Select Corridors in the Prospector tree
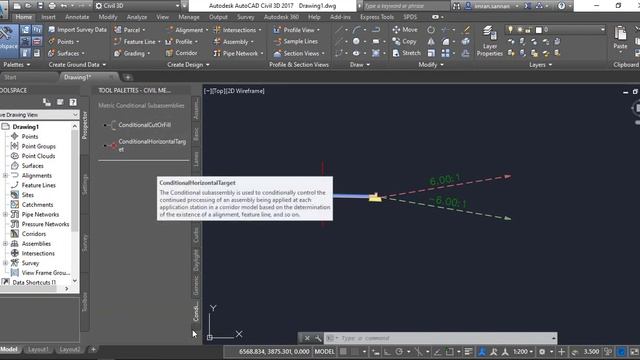 pos(33,234)
